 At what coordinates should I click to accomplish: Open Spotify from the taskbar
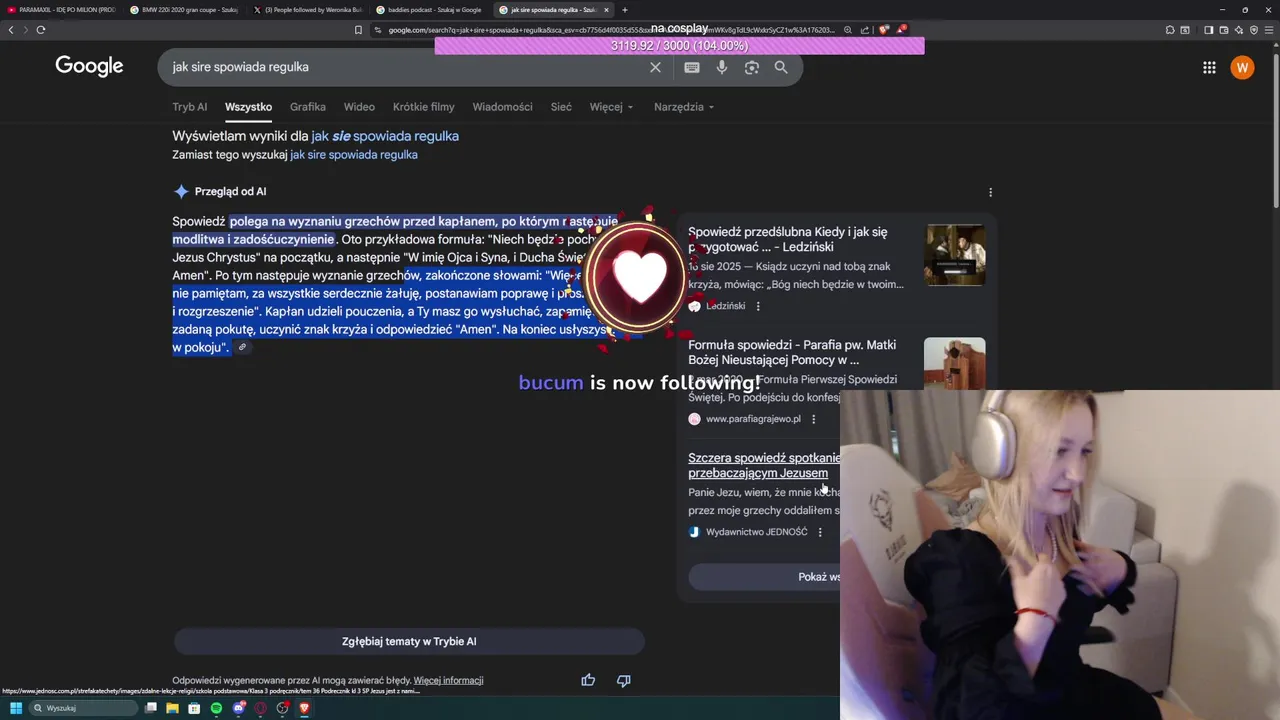(x=216, y=708)
